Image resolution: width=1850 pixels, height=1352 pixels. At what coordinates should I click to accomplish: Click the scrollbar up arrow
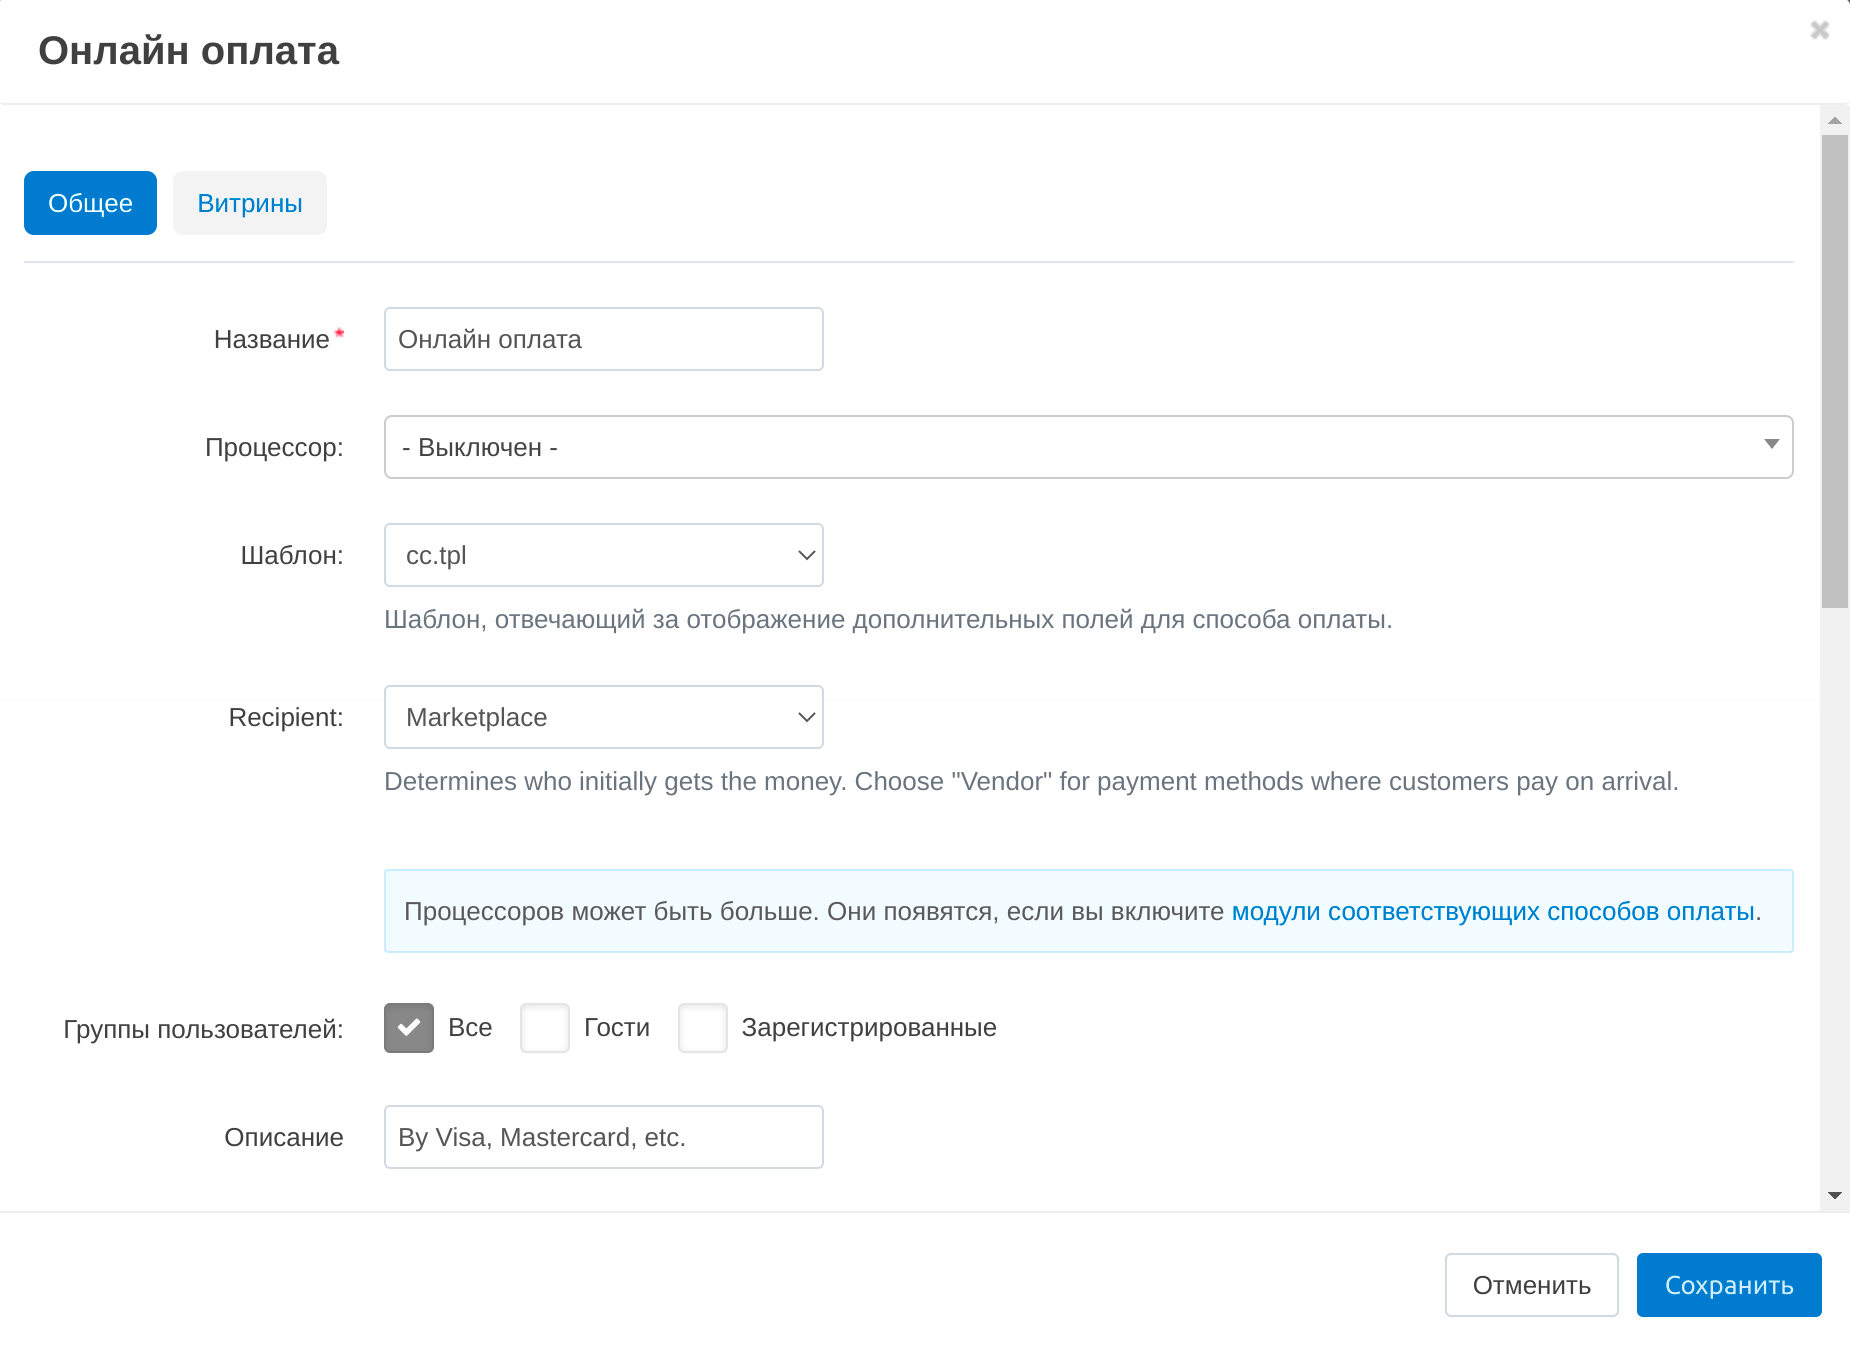pos(1834,120)
